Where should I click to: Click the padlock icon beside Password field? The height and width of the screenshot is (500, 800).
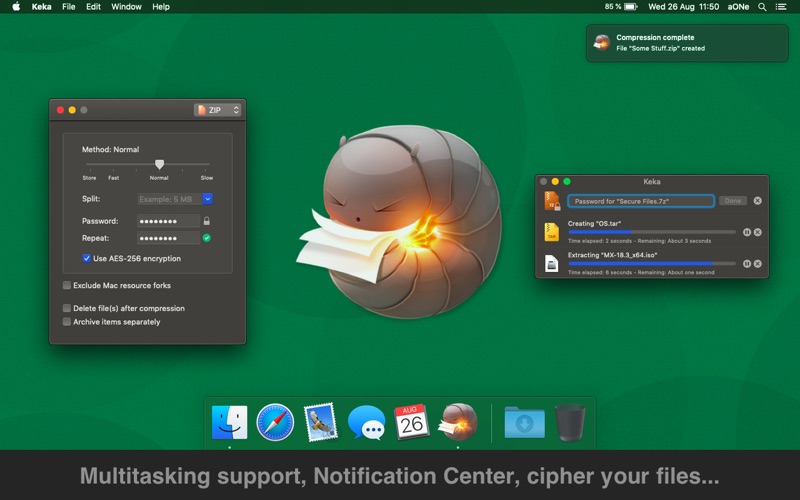point(207,221)
